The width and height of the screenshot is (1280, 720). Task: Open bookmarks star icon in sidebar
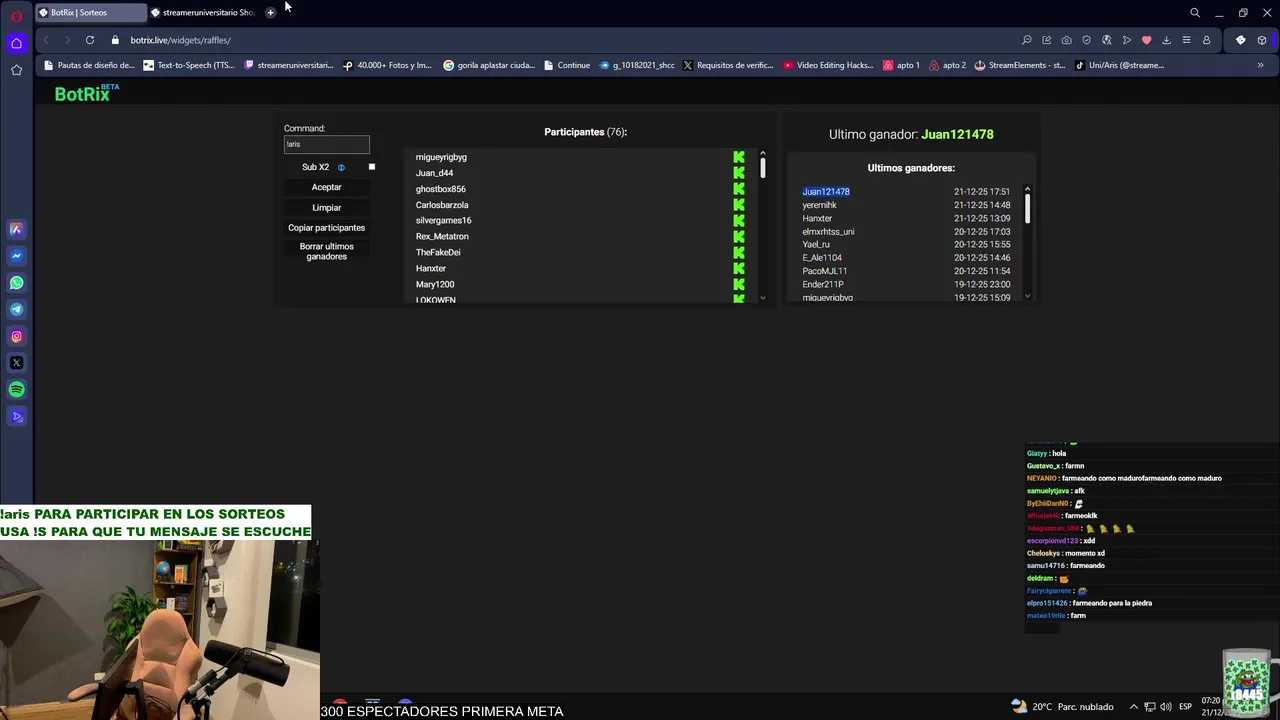click(16, 70)
